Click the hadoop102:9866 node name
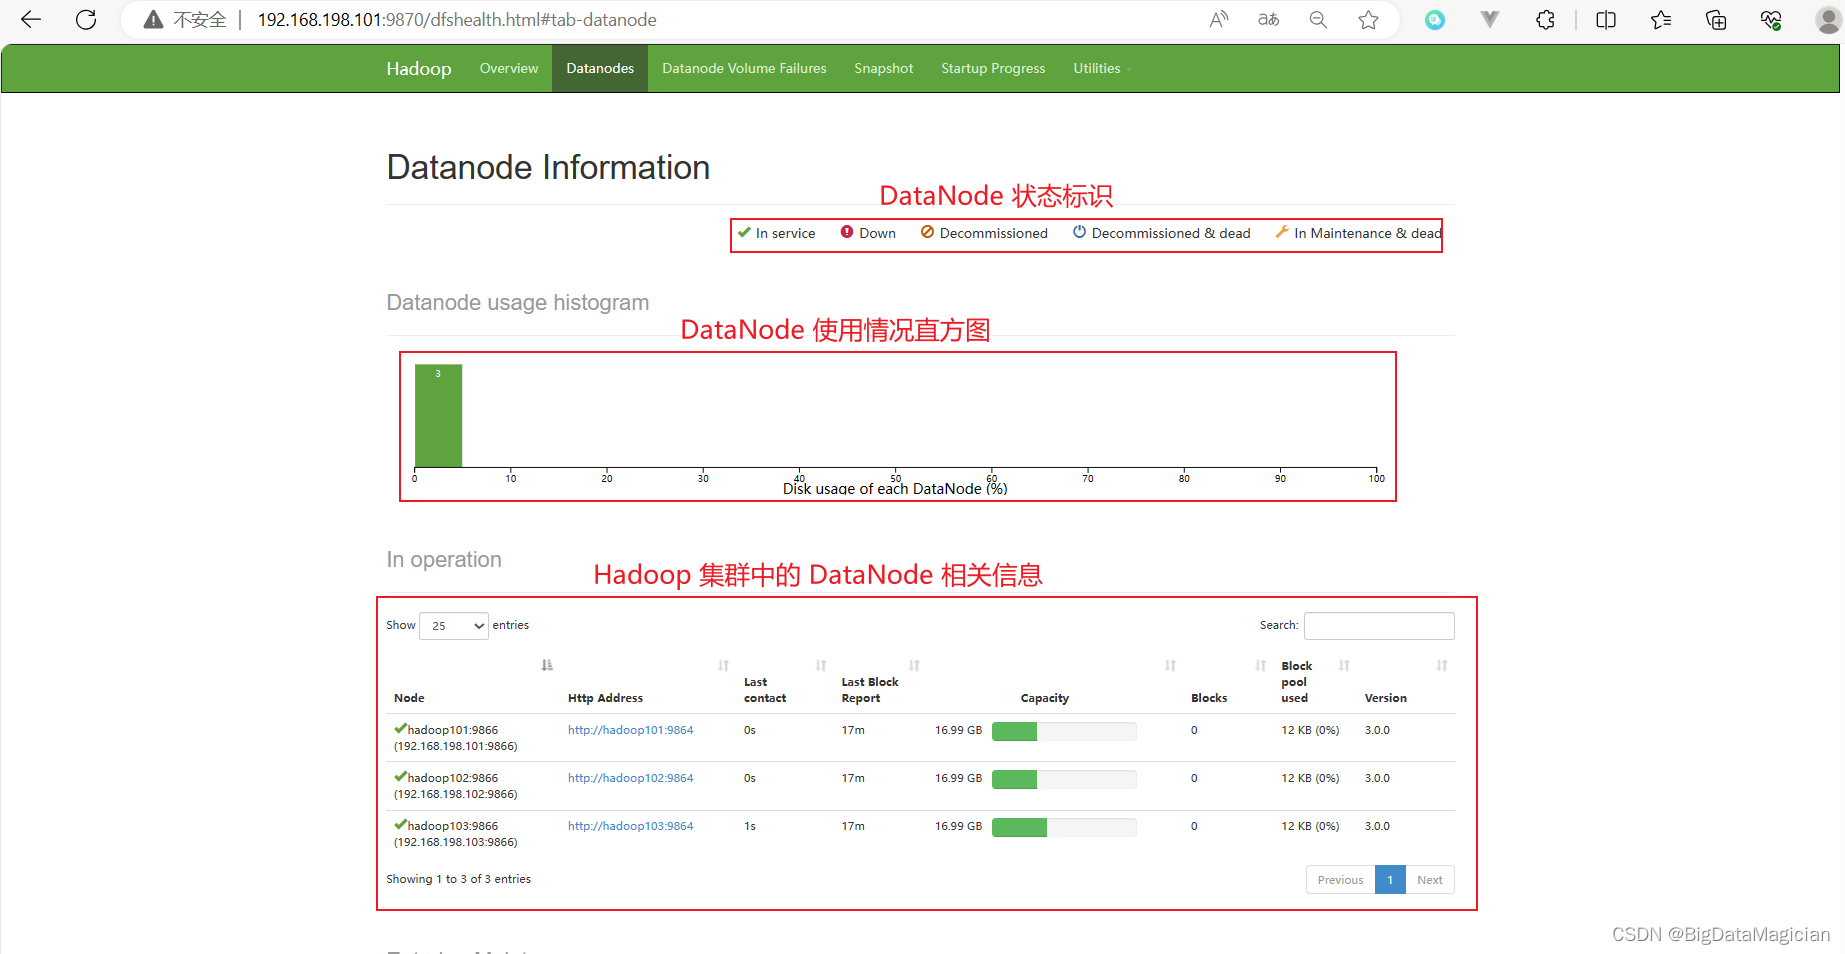 (452, 778)
